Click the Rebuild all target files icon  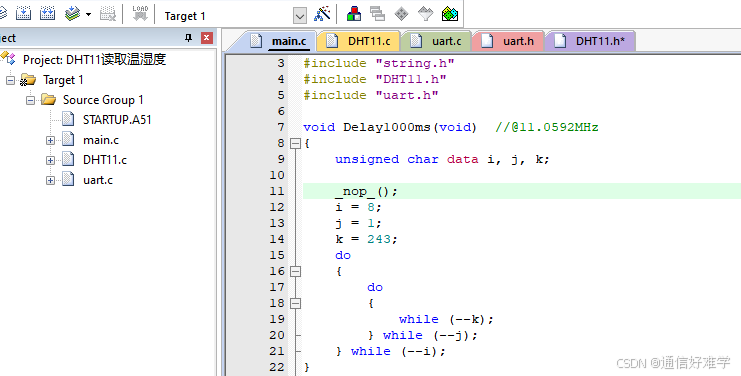47,13
